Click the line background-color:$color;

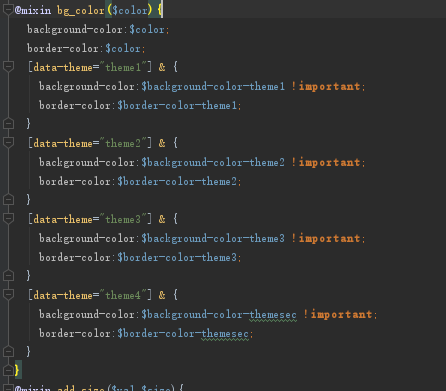point(98,30)
